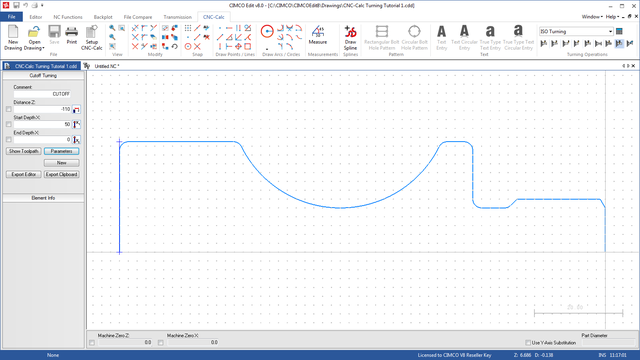Open the NC Functions tab
The image size is (640, 360).
pyautogui.click(x=68, y=17)
